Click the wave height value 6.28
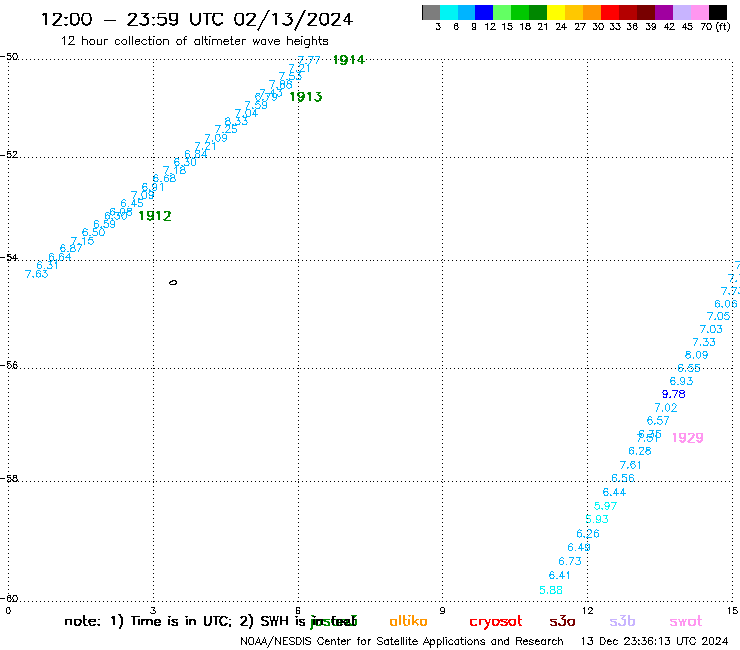Screen dimensions: 740x650 point(639,451)
